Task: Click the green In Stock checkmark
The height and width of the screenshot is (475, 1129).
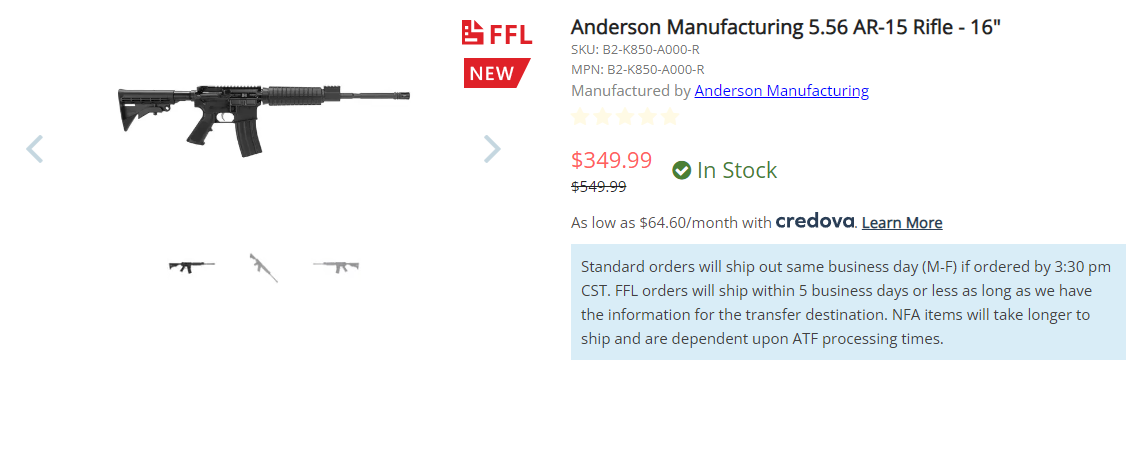Action: [x=682, y=171]
